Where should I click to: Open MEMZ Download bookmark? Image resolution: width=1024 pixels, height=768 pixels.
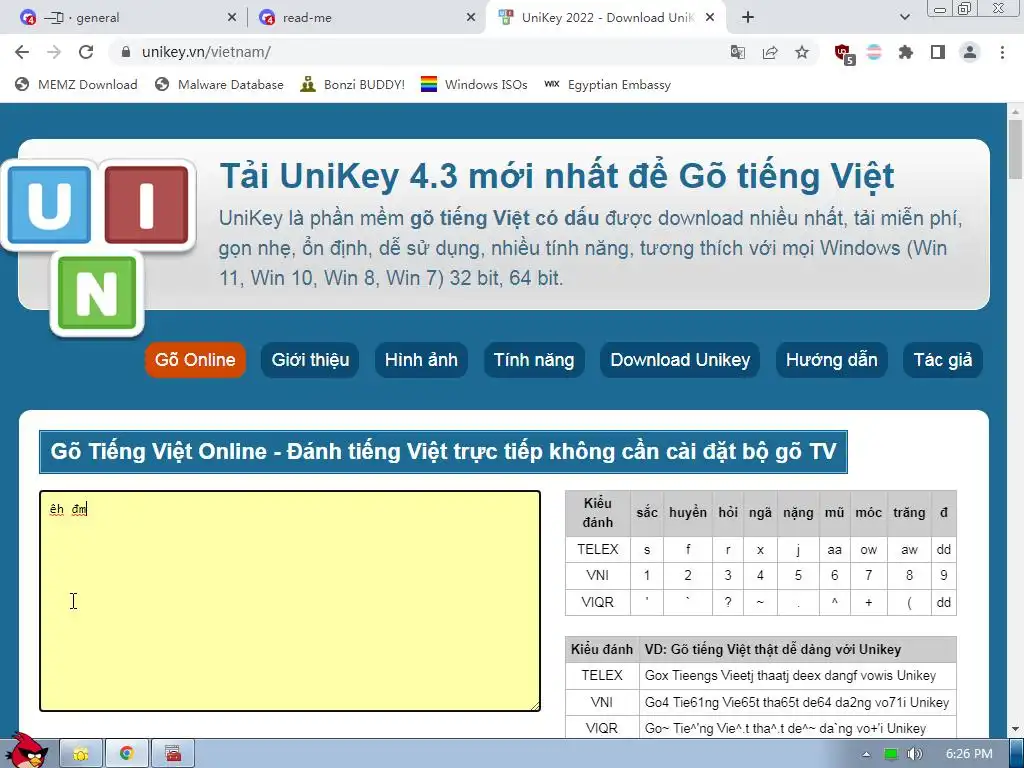pos(76,84)
